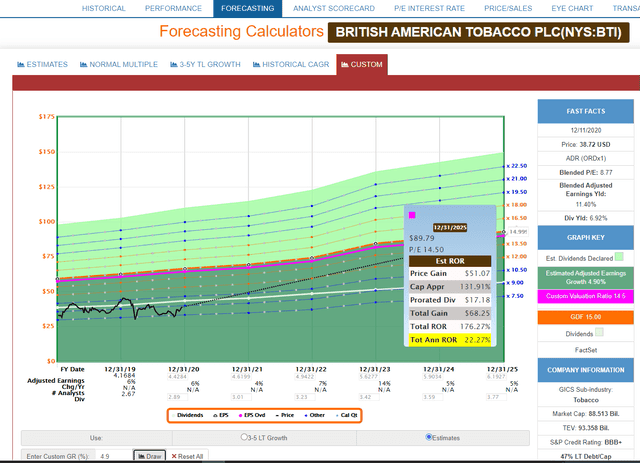This screenshot has width=640, height=463.
Task: Switch to Historical CAGR tab
Action: point(291,65)
